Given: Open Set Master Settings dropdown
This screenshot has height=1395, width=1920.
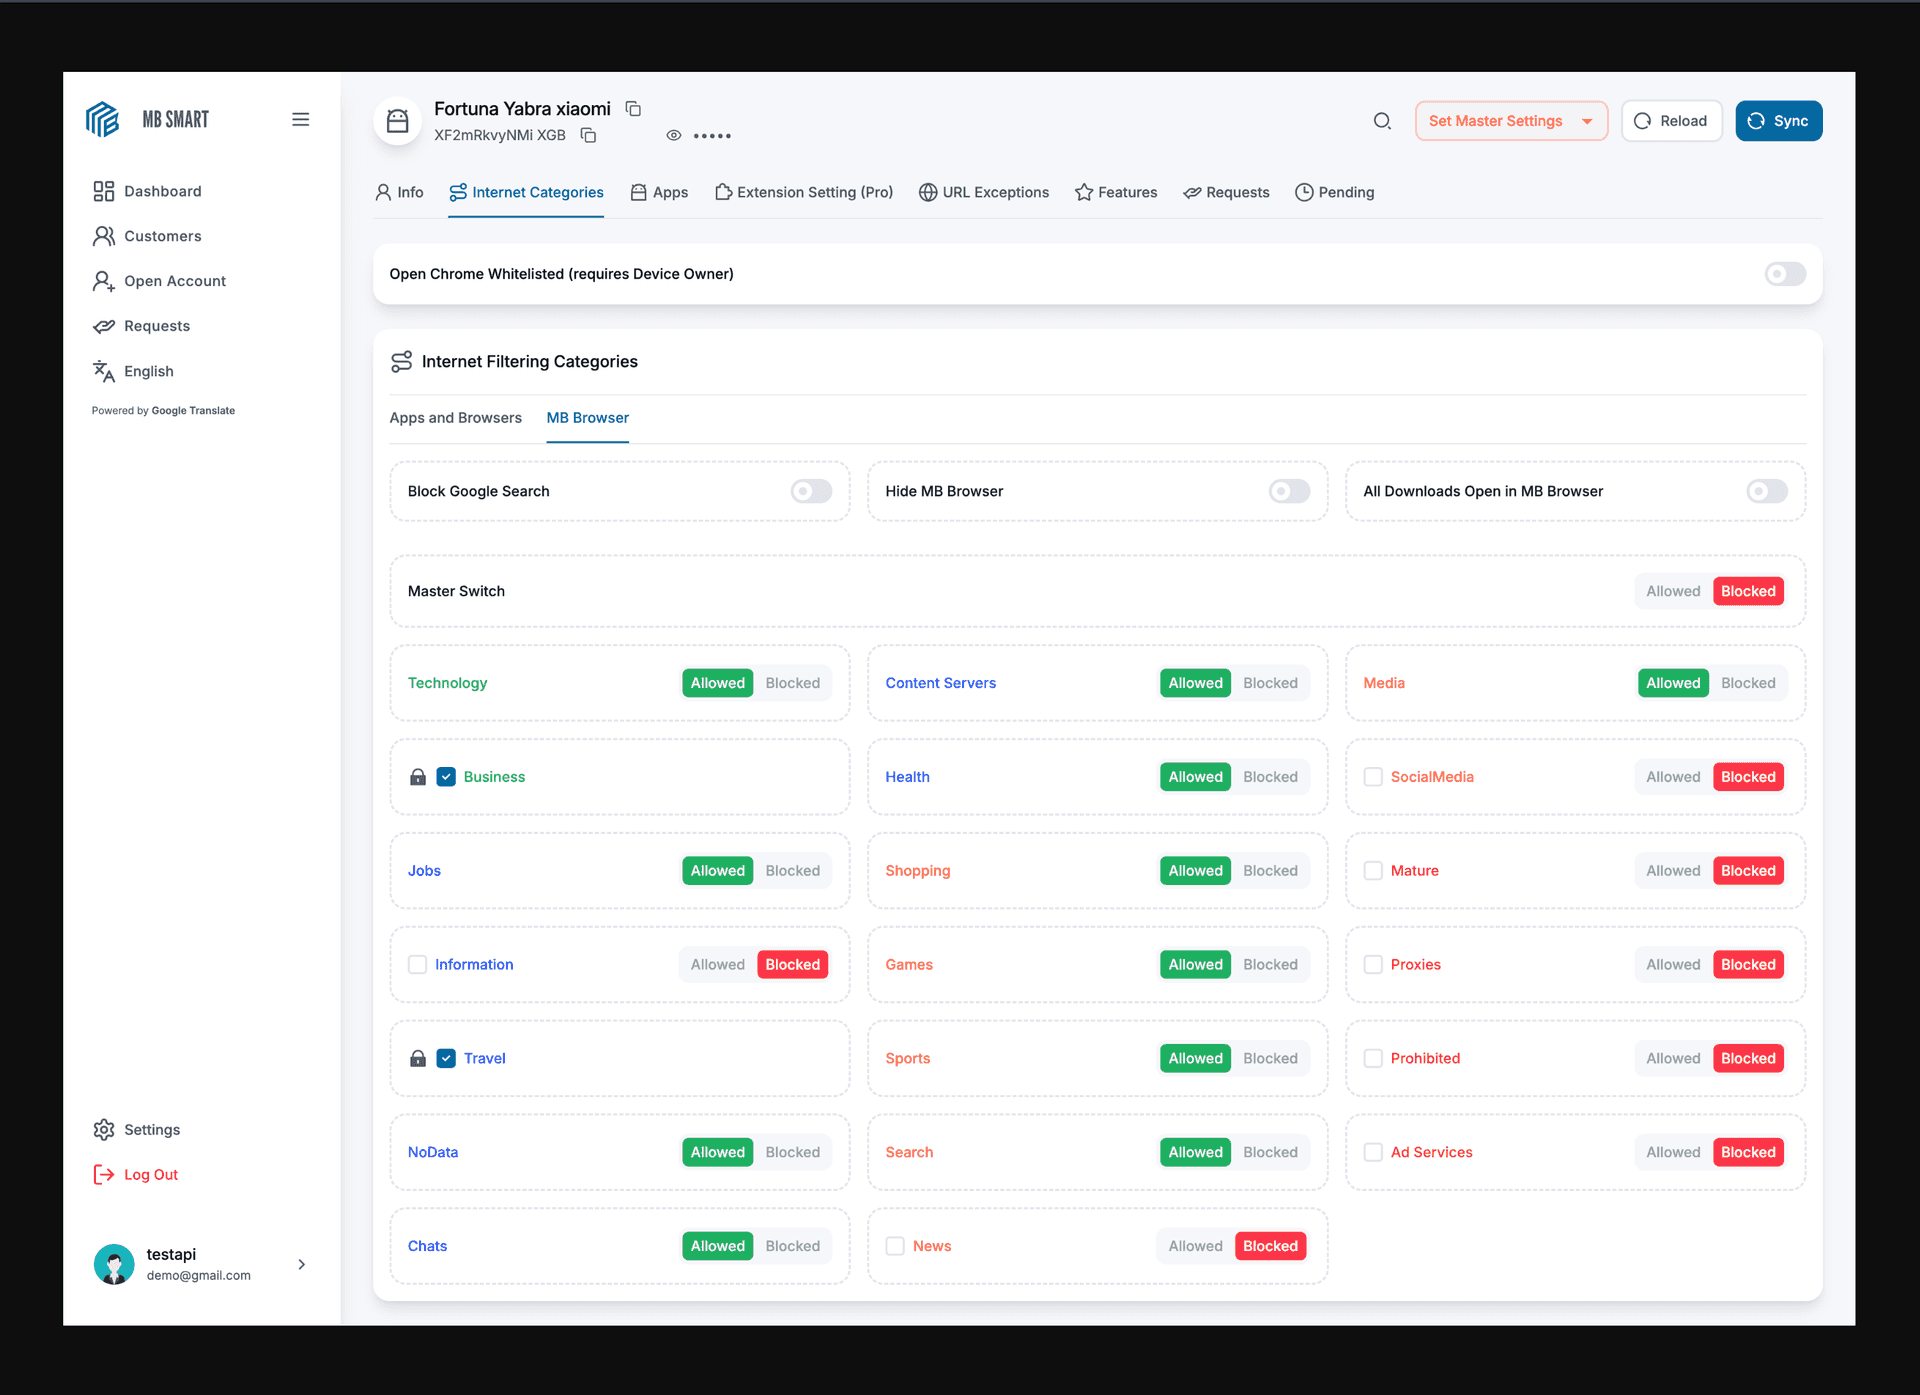Looking at the screenshot, I should [x=1510, y=121].
